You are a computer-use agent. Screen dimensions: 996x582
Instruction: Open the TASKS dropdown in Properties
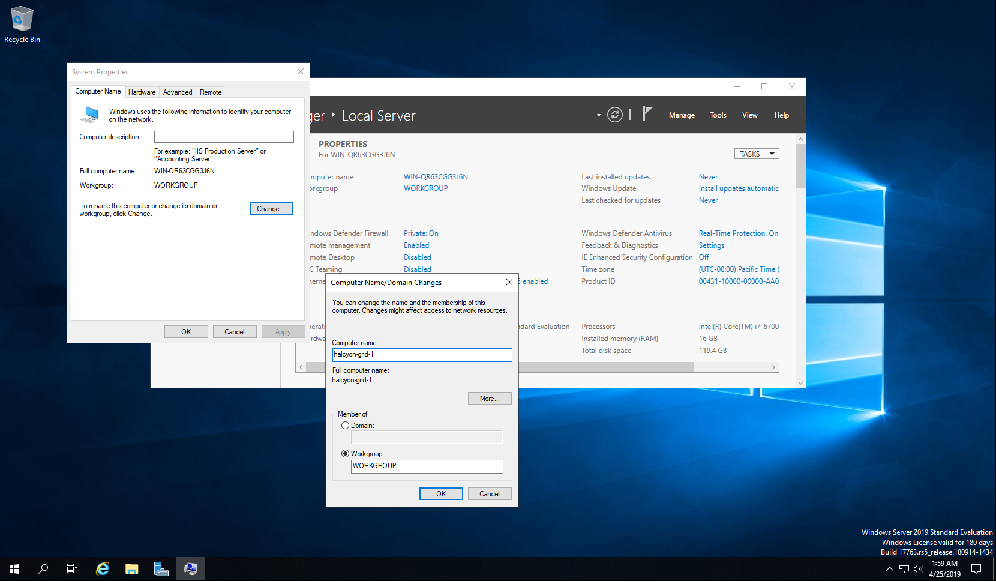click(x=757, y=154)
